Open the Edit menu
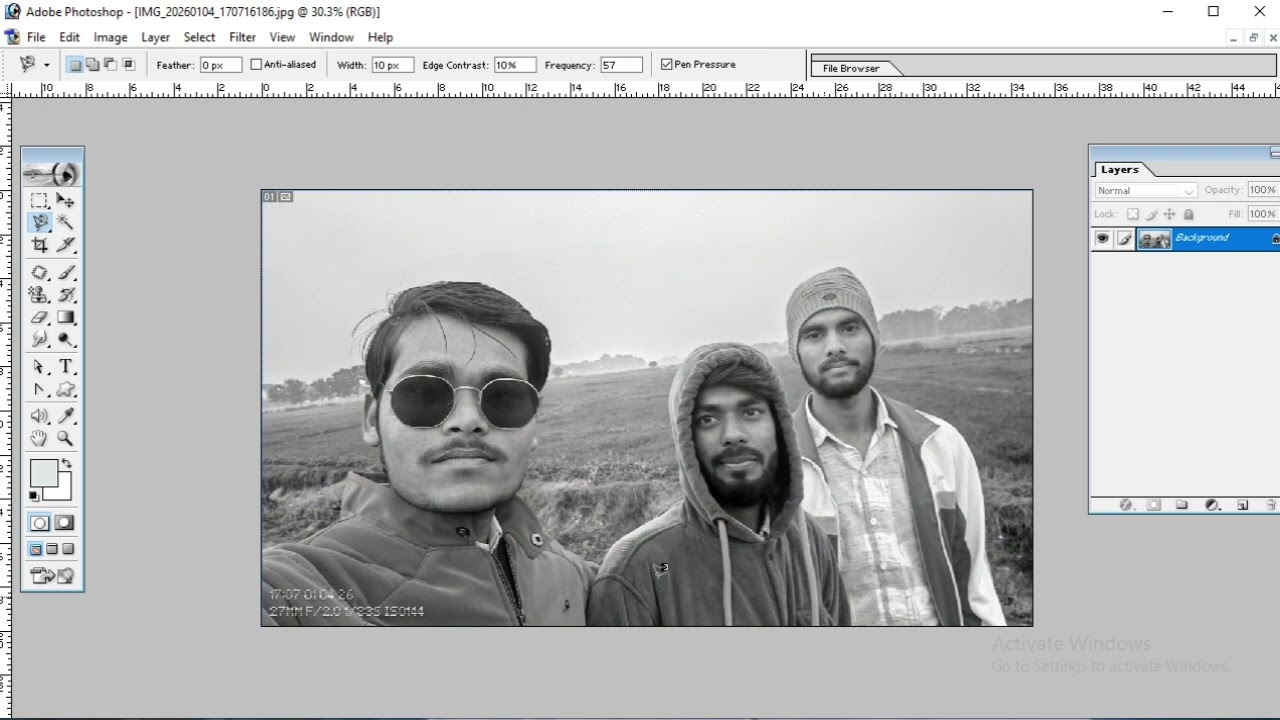This screenshot has width=1280, height=720. [x=69, y=37]
